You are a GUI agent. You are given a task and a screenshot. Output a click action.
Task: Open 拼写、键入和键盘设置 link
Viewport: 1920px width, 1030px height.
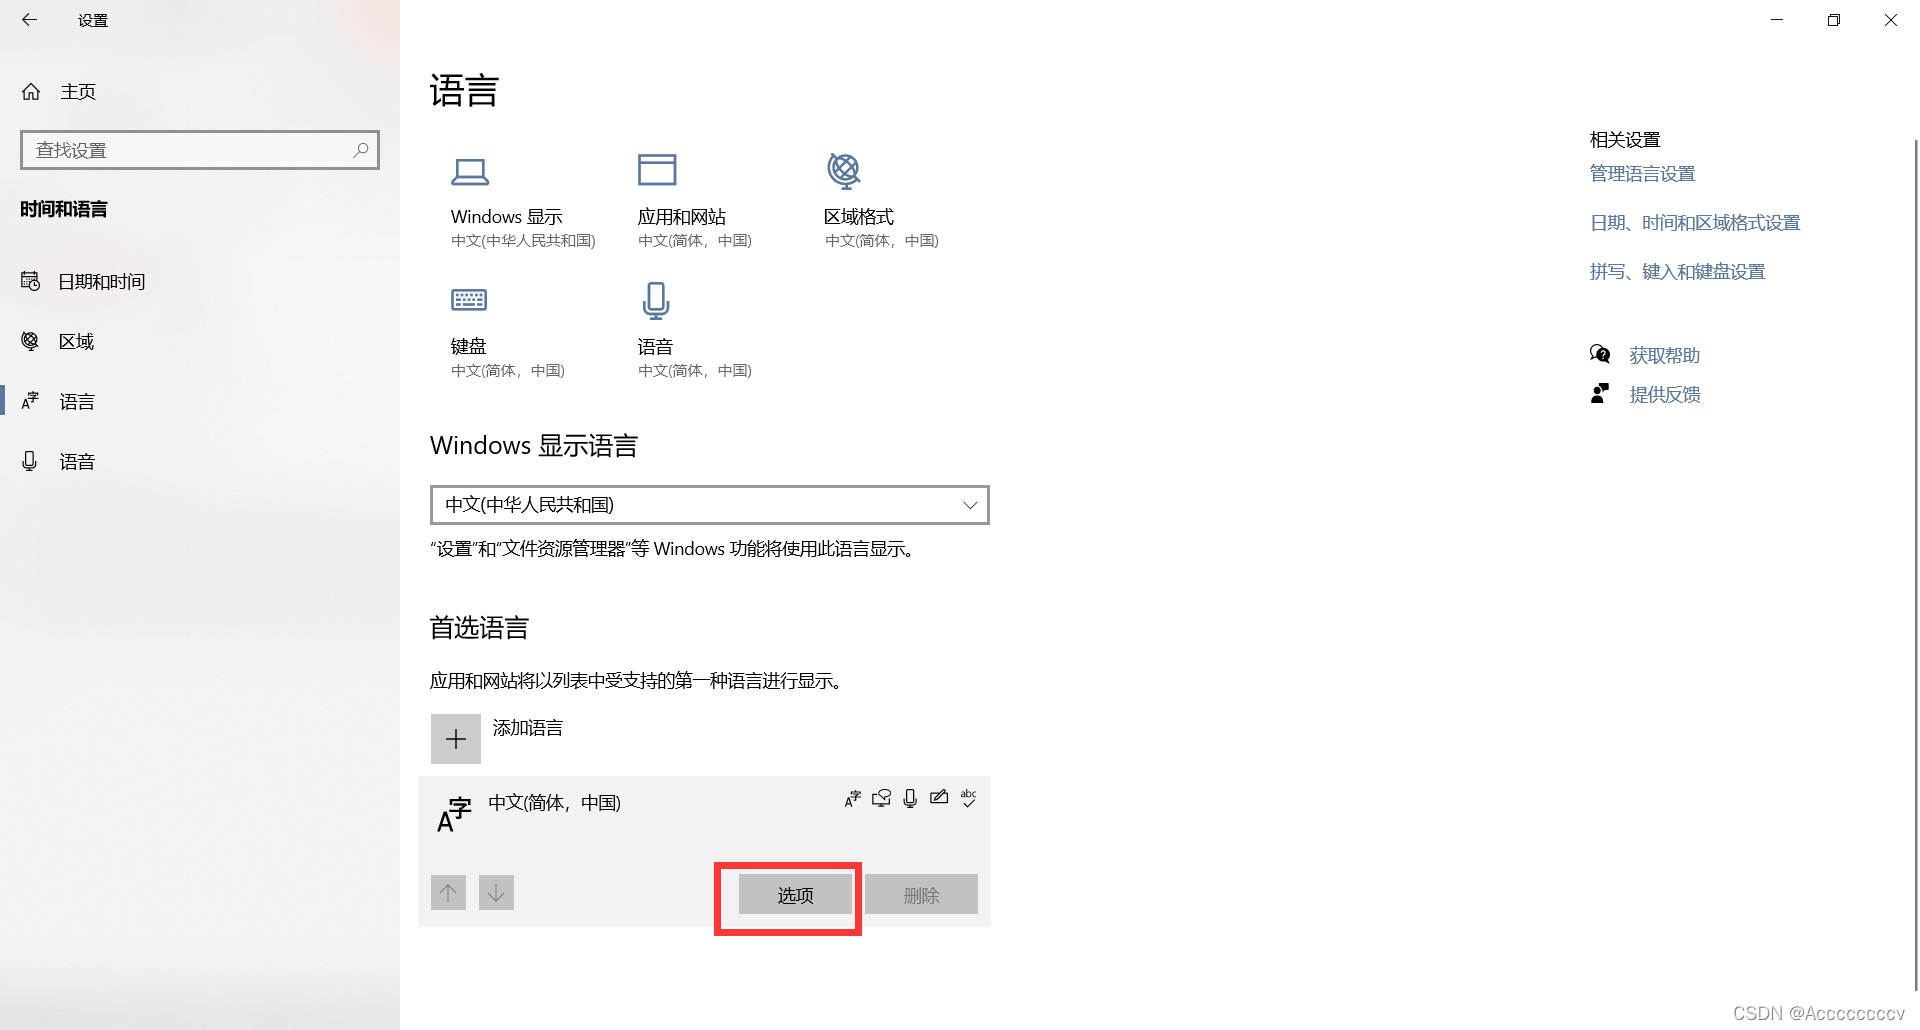point(1678,272)
